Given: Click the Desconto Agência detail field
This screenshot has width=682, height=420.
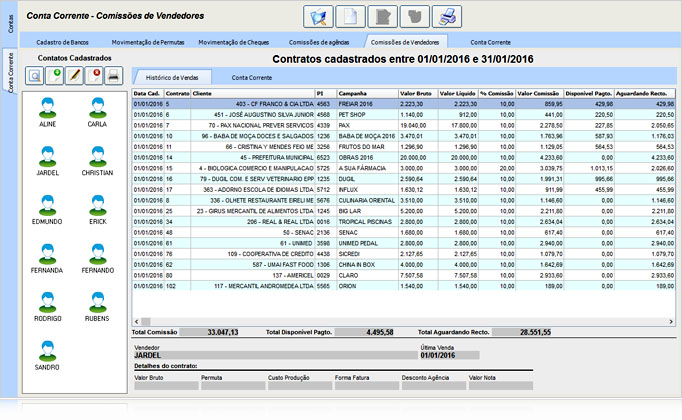Looking at the screenshot, I should (434, 386).
